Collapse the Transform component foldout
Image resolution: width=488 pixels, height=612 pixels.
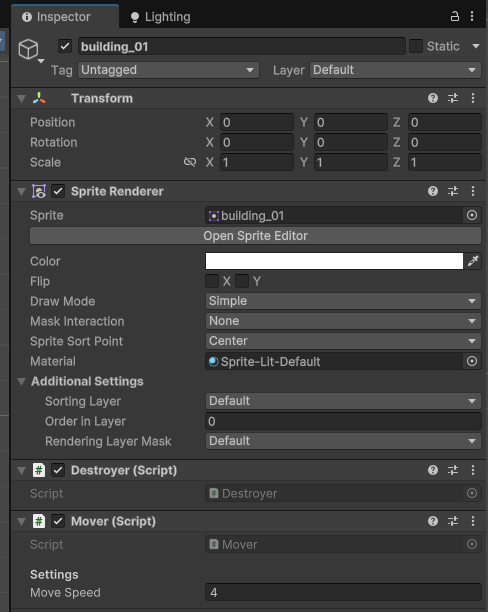point(21,98)
